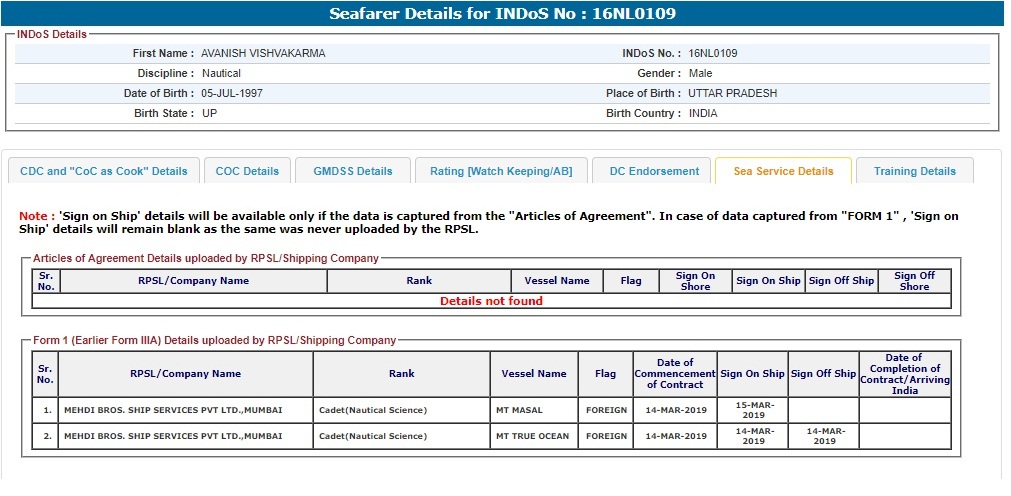The width and height of the screenshot is (1011, 496).
Task: Click the first name value AVANISH VISHVAKARMA
Action: (x=263, y=53)
